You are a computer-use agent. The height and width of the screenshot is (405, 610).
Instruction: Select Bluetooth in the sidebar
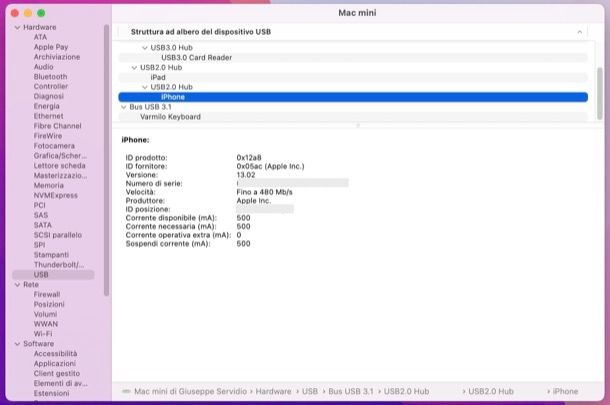[50, 77]
